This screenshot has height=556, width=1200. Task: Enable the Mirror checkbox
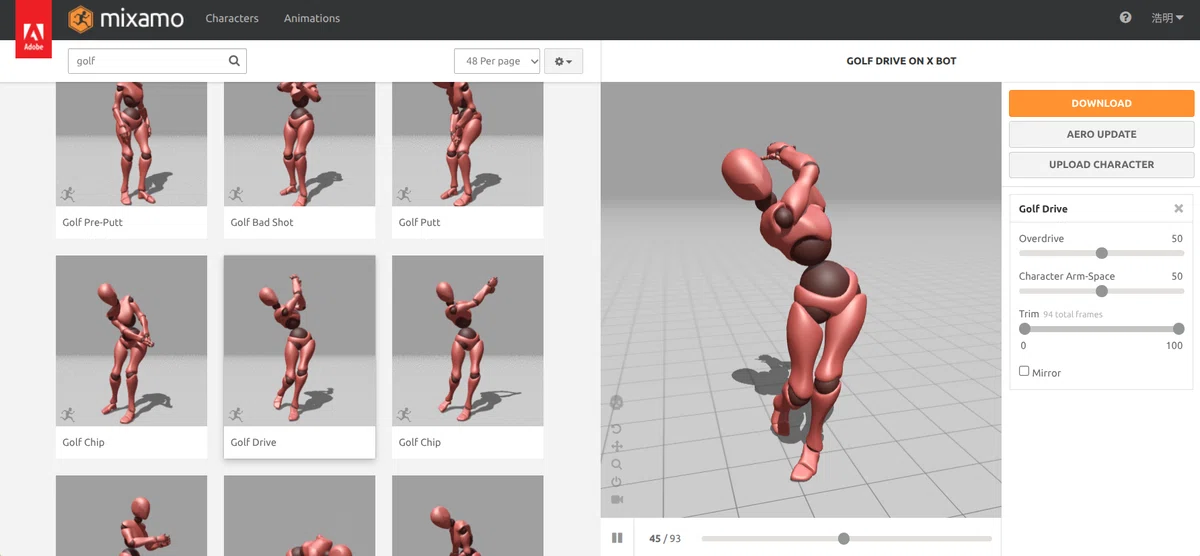click(1024, 371)
